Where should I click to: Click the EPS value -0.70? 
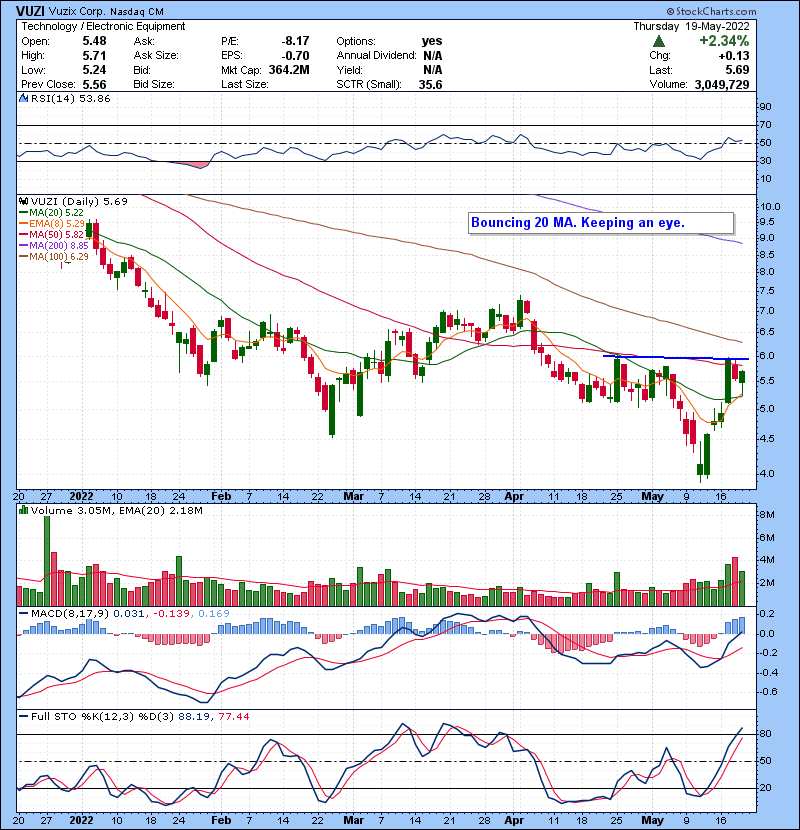click(295, 56)
